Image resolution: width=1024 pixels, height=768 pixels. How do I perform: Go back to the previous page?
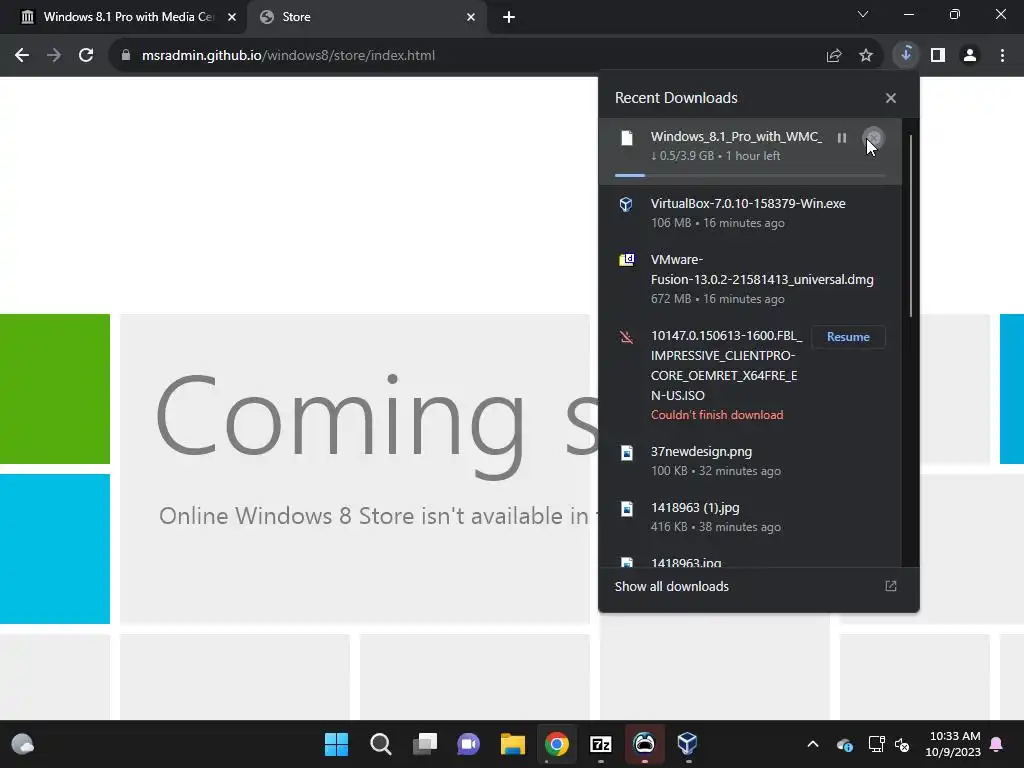(22, 56)
